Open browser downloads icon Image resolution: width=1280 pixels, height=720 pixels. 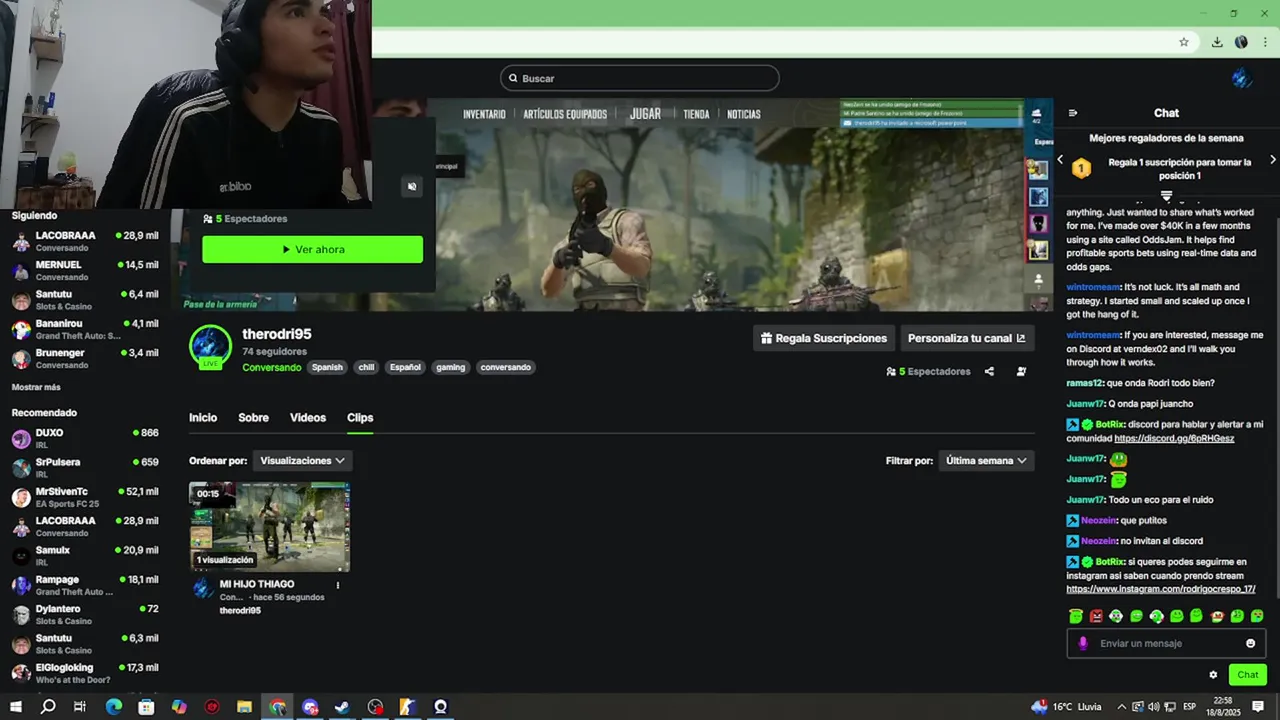click(1217, 42)
